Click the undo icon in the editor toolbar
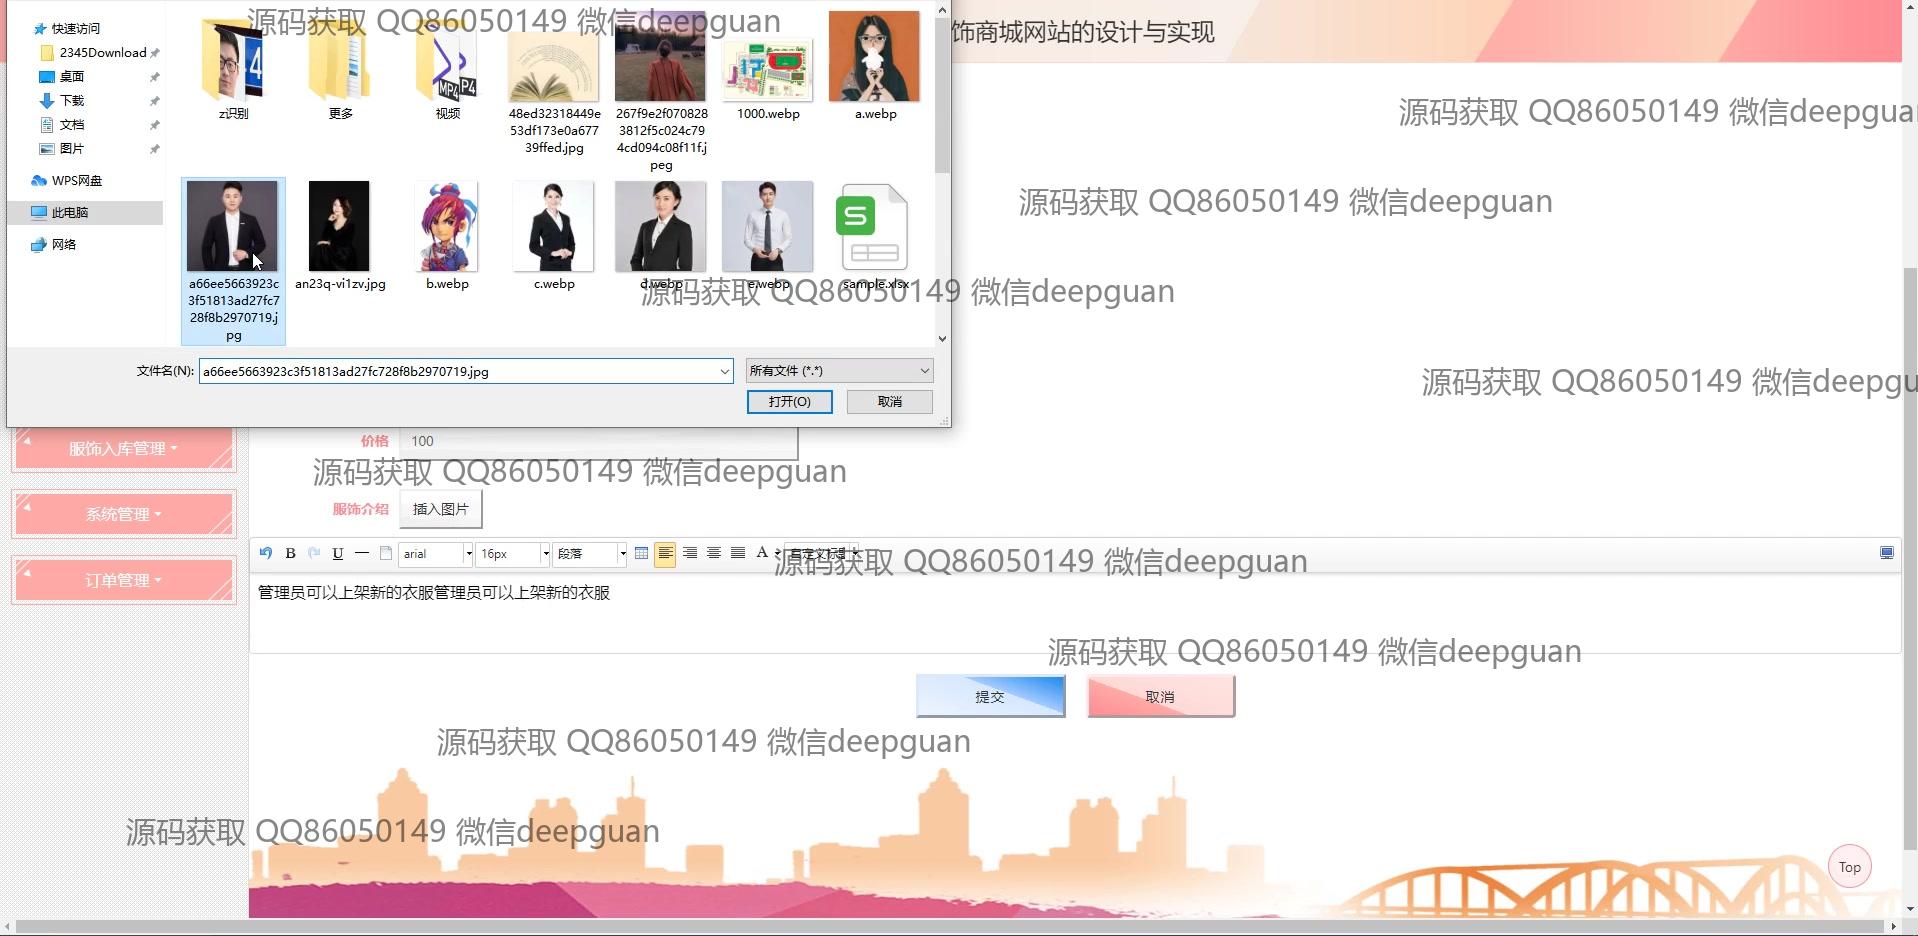This screenshot has height=936, width=1918. 266,553
